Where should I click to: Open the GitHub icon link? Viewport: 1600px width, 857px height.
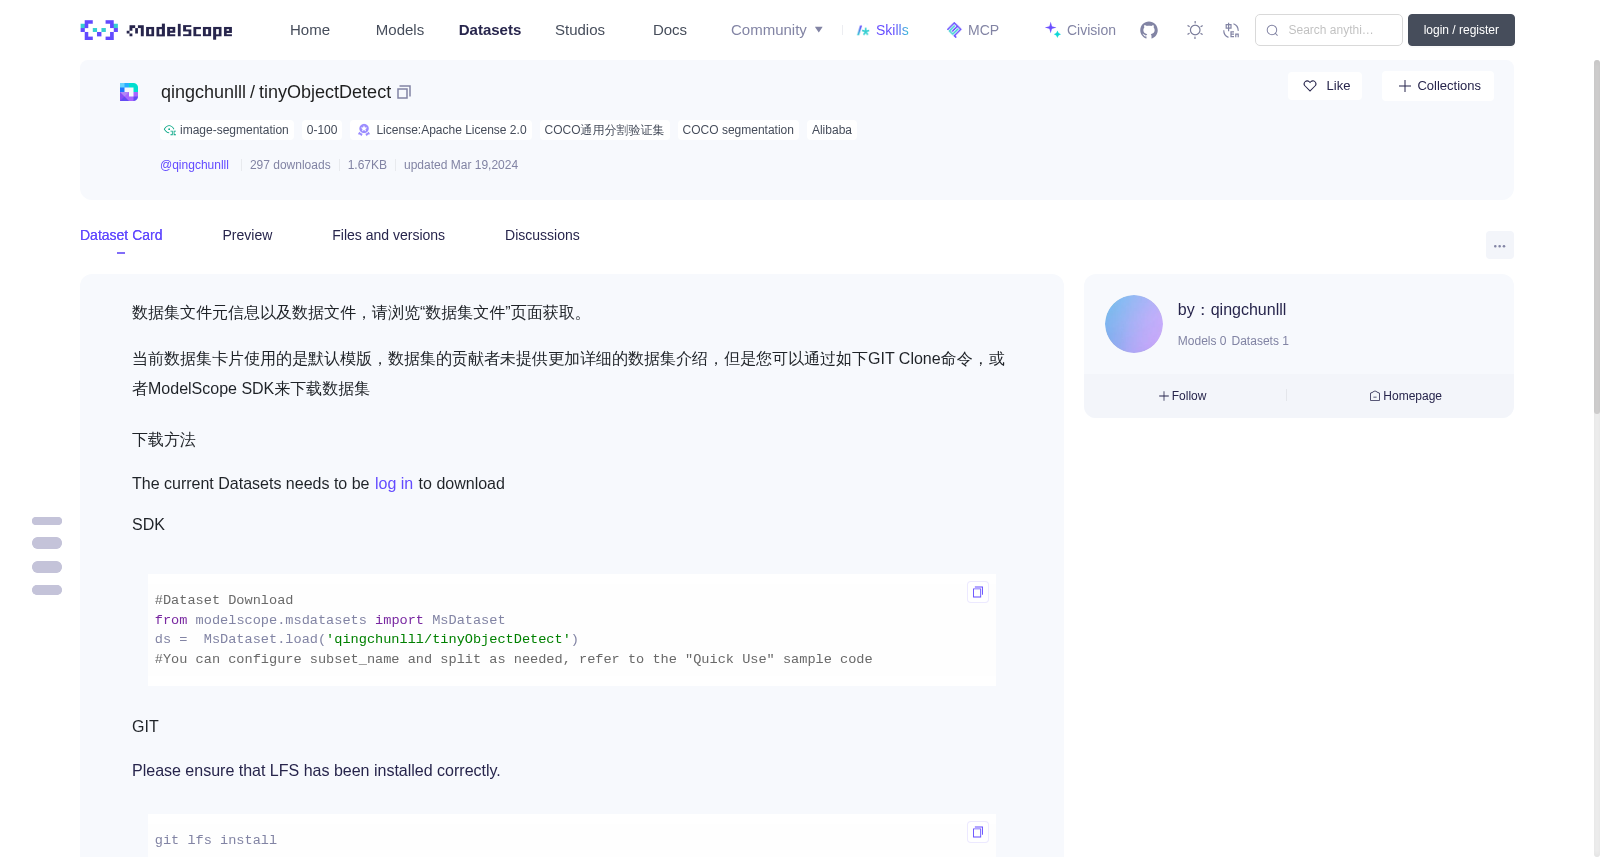coord(1149,30)
